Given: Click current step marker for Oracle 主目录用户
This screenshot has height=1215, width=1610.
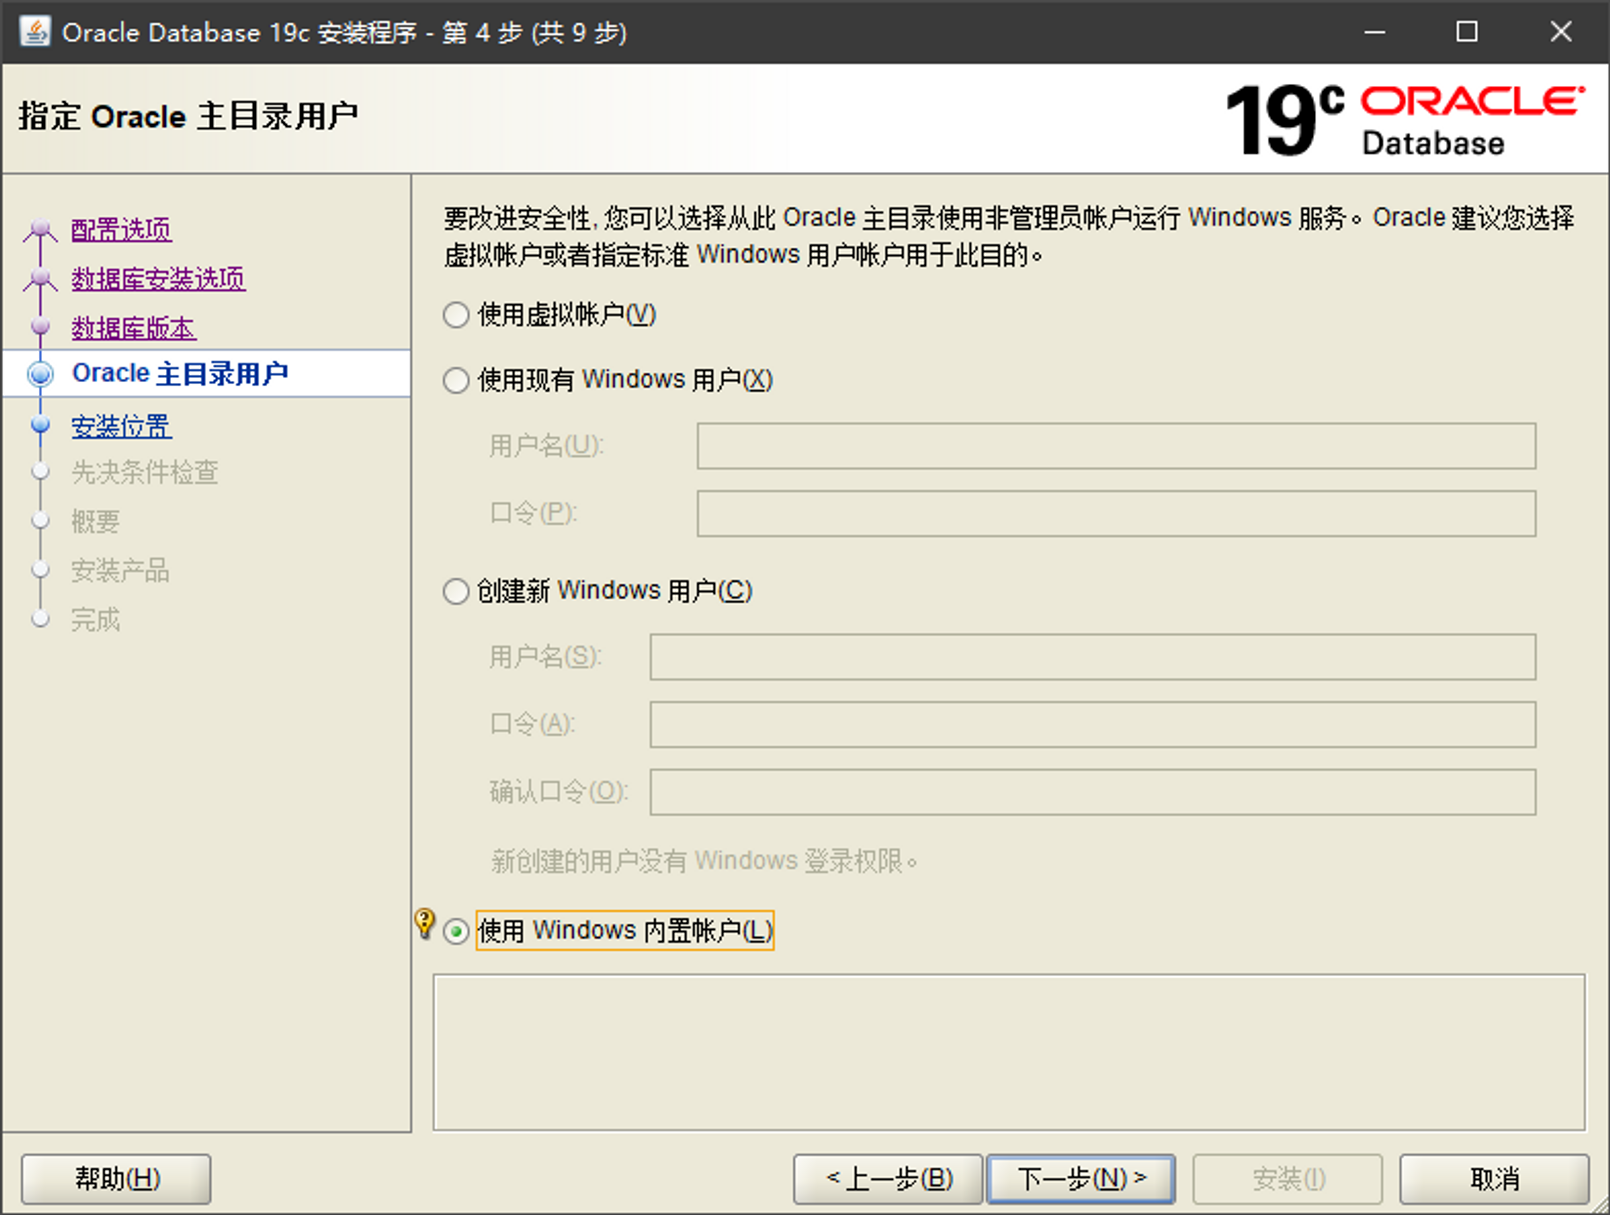Looking at the screenshot, I should tap(41, 374).
